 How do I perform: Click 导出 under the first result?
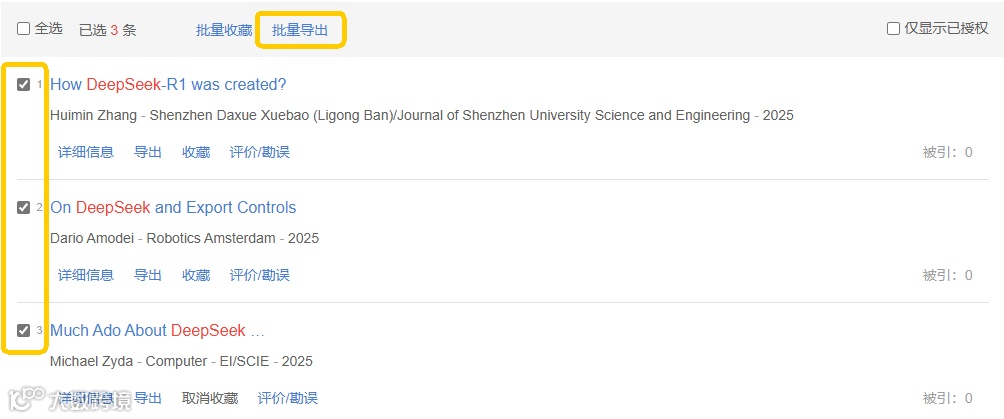click(148, 152)
